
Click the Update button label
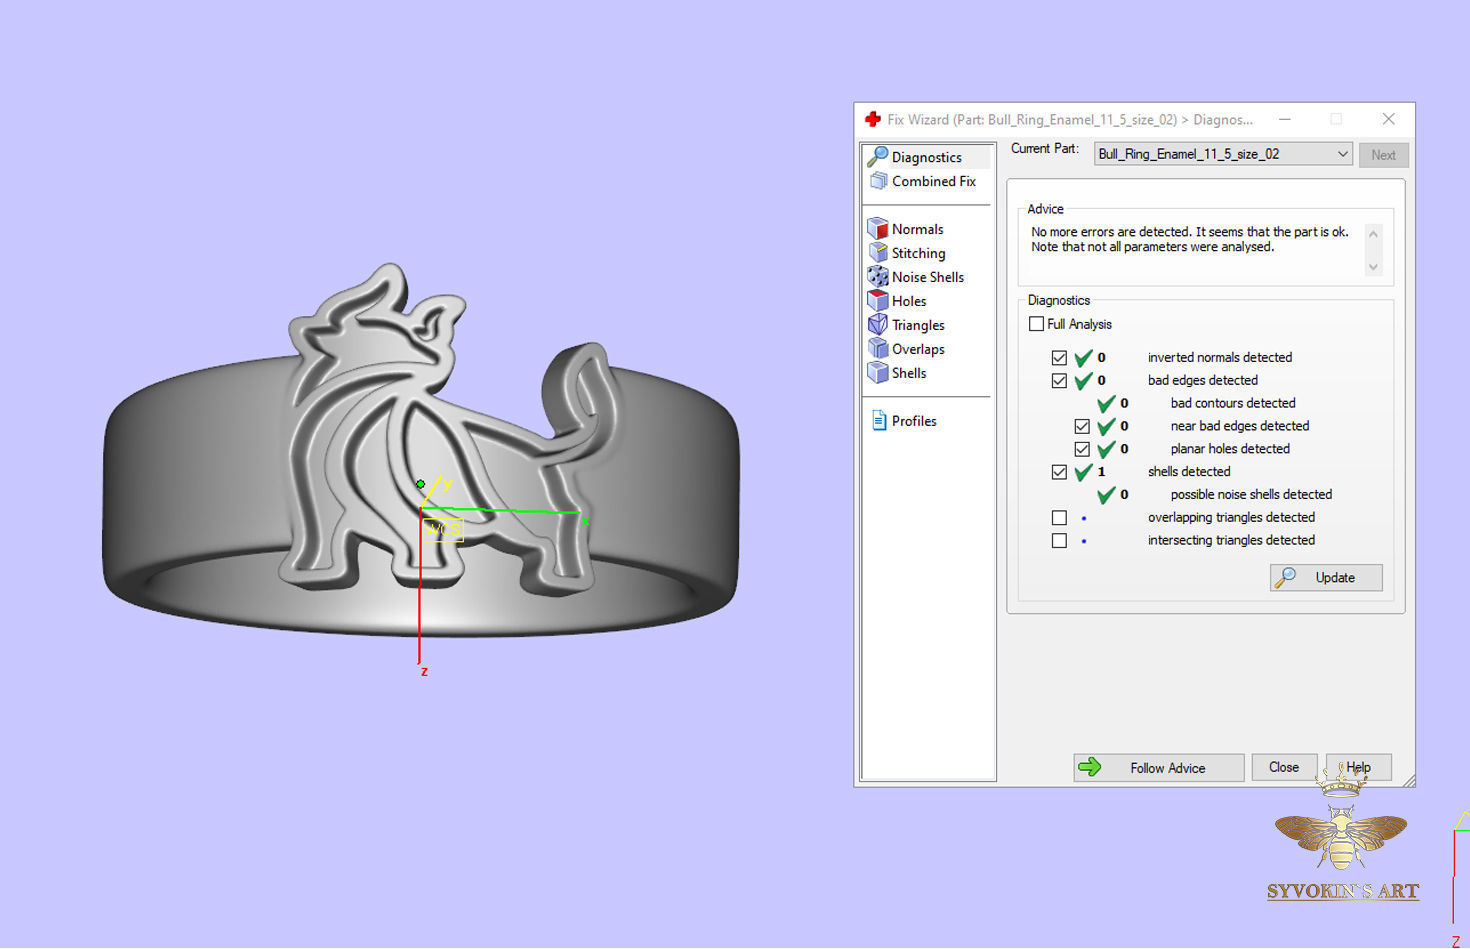pyautogui.click(x=1335, y=577)
